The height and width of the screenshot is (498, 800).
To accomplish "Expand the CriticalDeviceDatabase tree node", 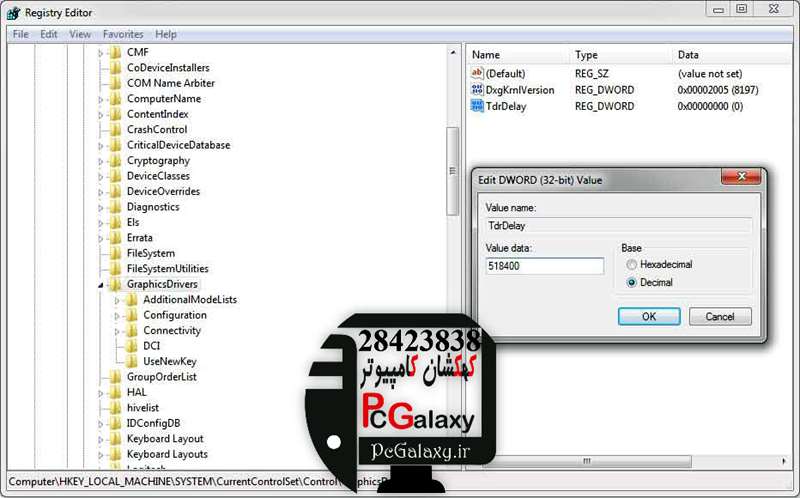I will click(x=101, y=146).
